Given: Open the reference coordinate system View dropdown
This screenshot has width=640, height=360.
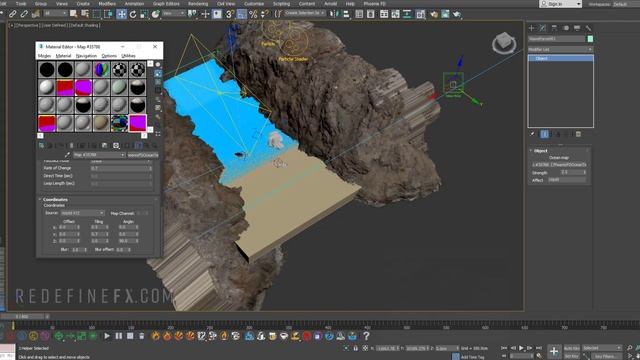Looking at the screenshot, I should [x=173, y=14].
